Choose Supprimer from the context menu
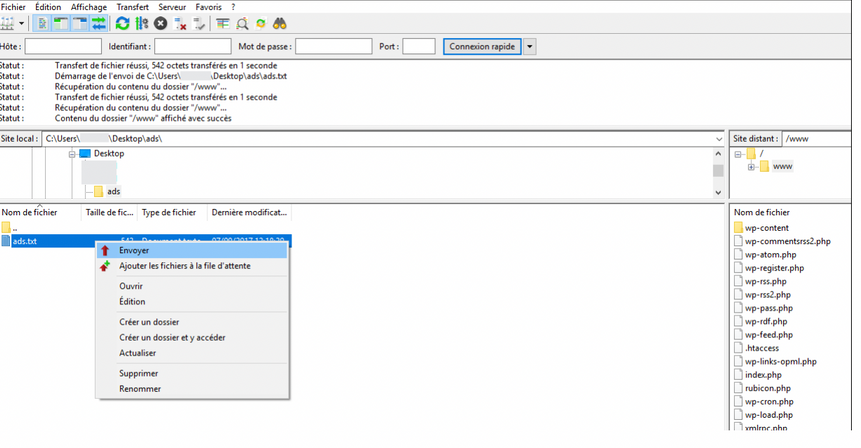The height and width of the screenshot is (448, 861). [139, 373]
